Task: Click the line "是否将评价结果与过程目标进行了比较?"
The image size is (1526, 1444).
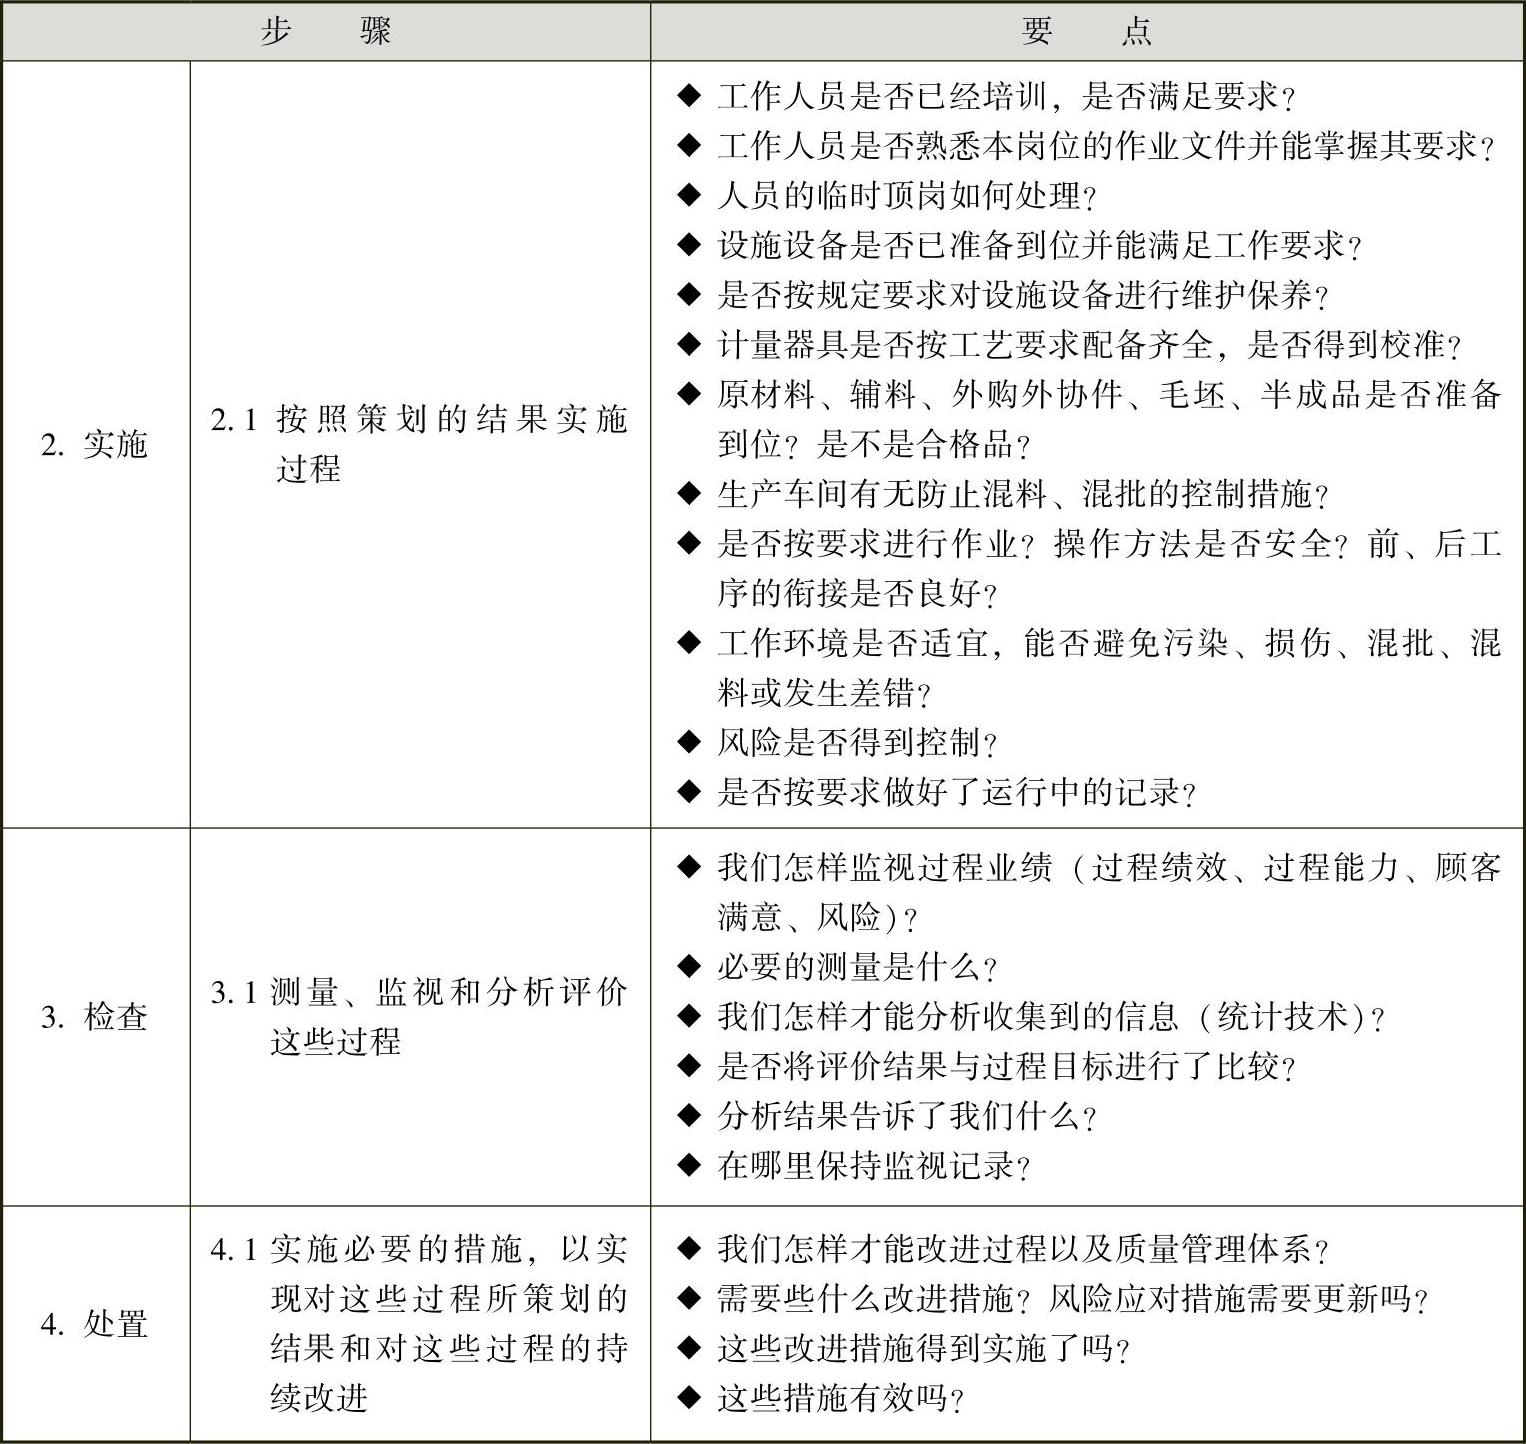Action: [x=987, y=1066]
